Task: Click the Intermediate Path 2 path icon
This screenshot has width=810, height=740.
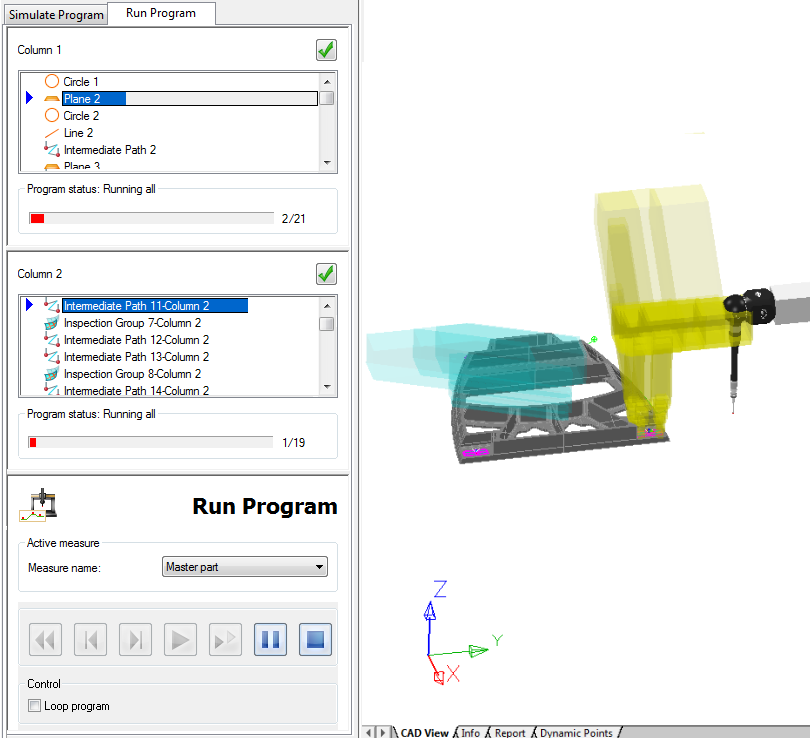Action: 52,149
